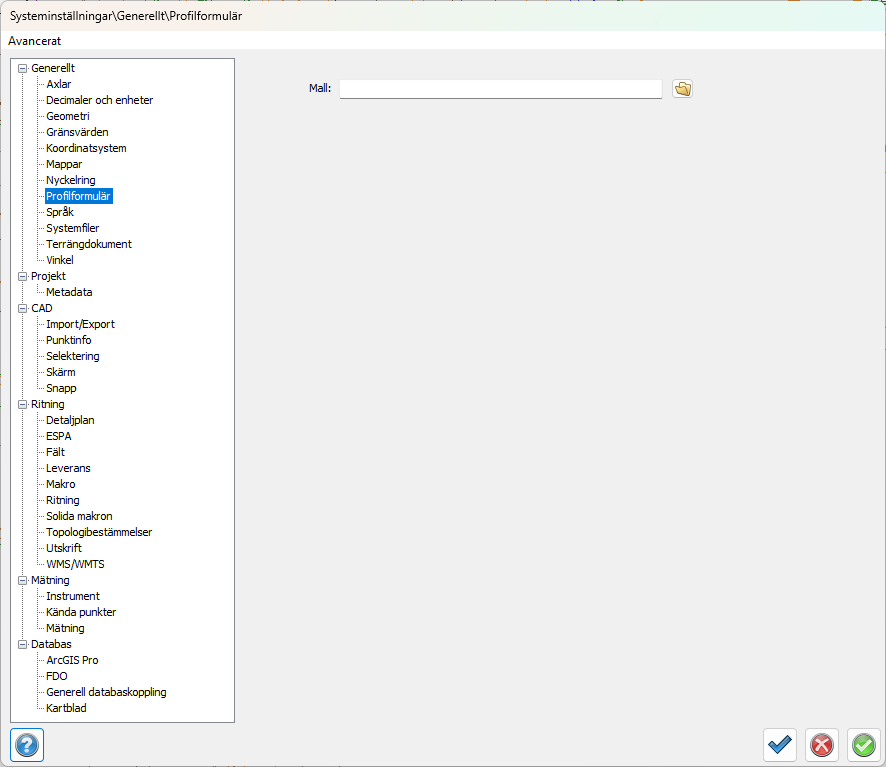Select ArcGIS Pro under Databas
Image resolution: width=886 pixels, height=767 pixels.
pos(72,660)
